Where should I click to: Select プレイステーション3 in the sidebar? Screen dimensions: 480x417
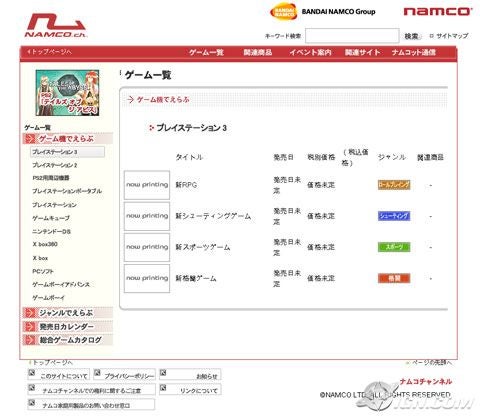pyautogui.click(x=67, y=152)
